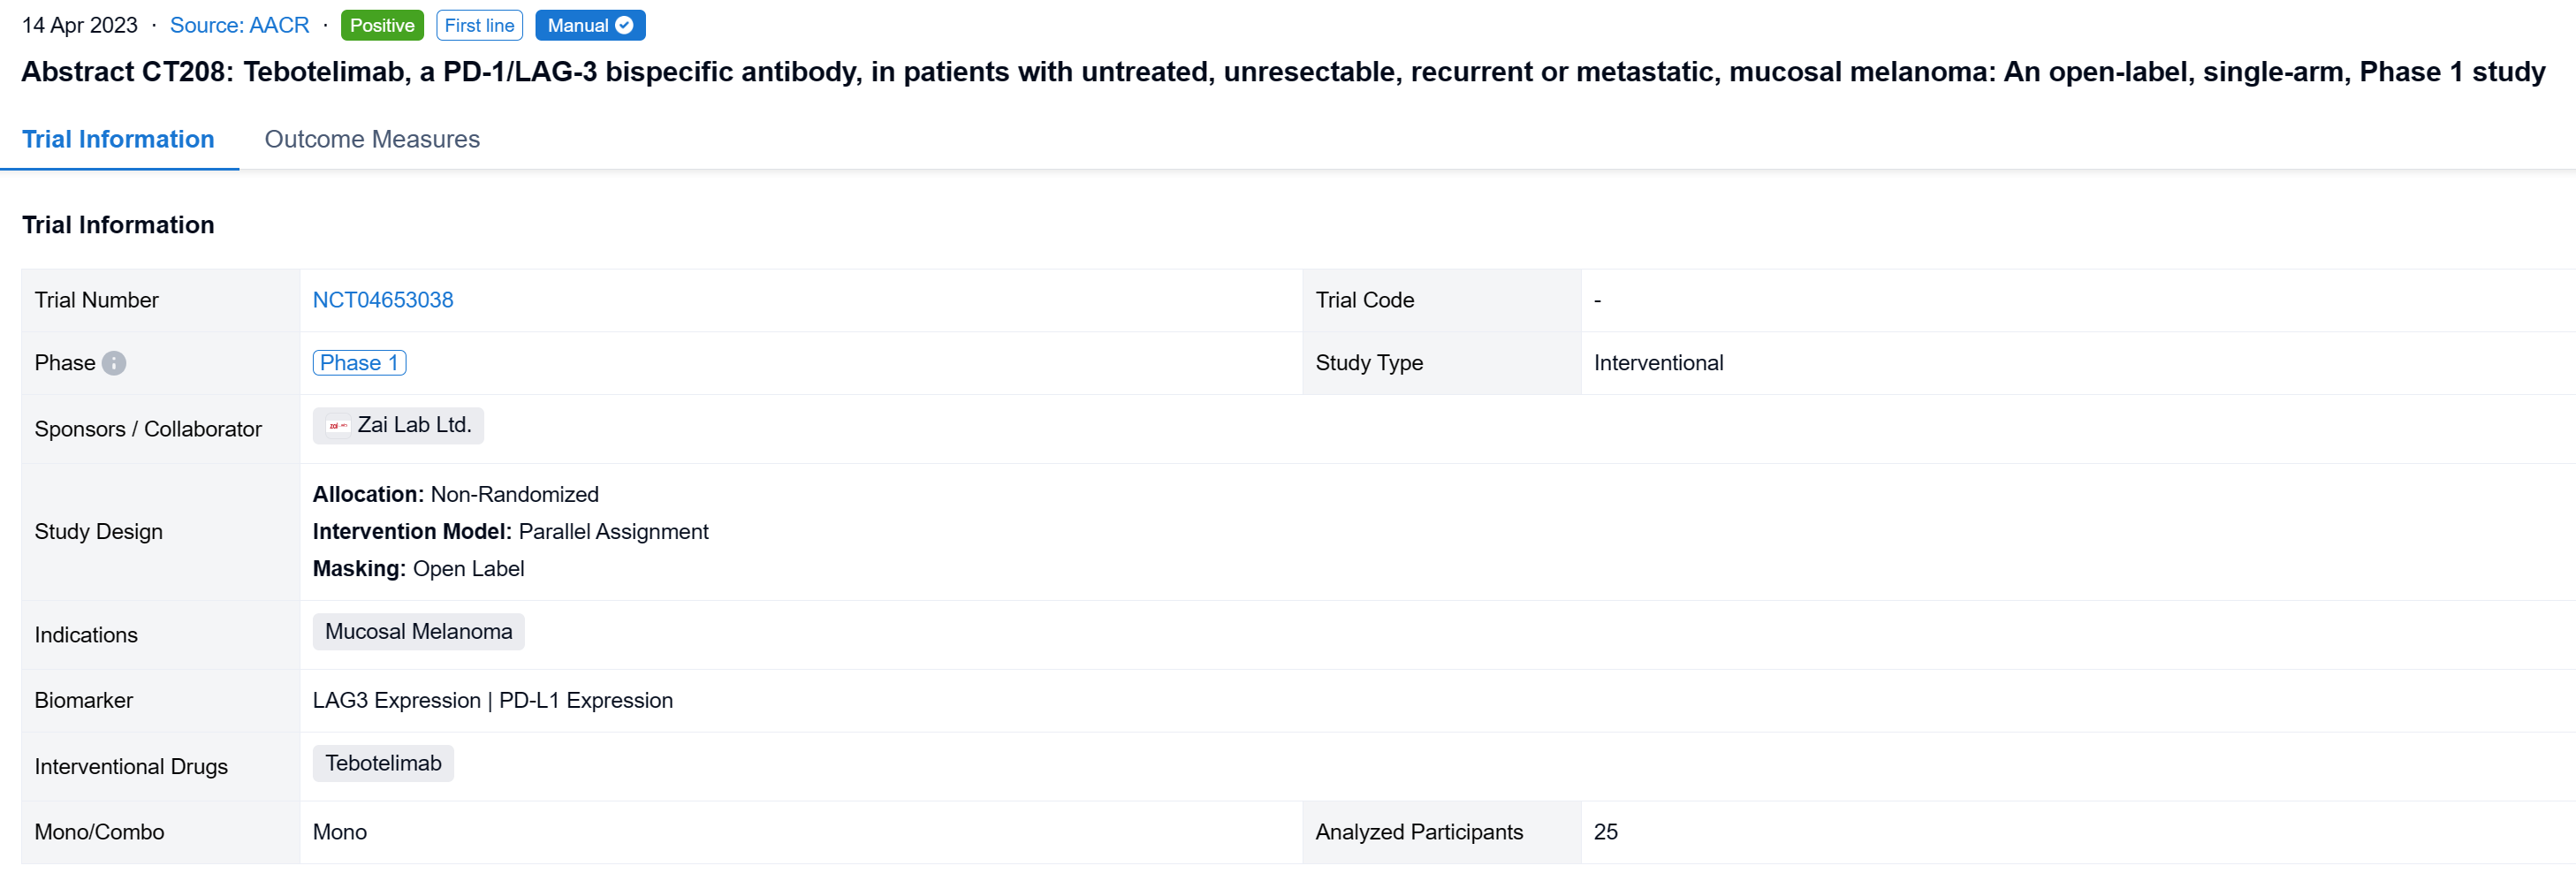This screenshot has height=881, width=2576.
Task: Click the Source: AACR link
Action: click(x=239, y=25)
